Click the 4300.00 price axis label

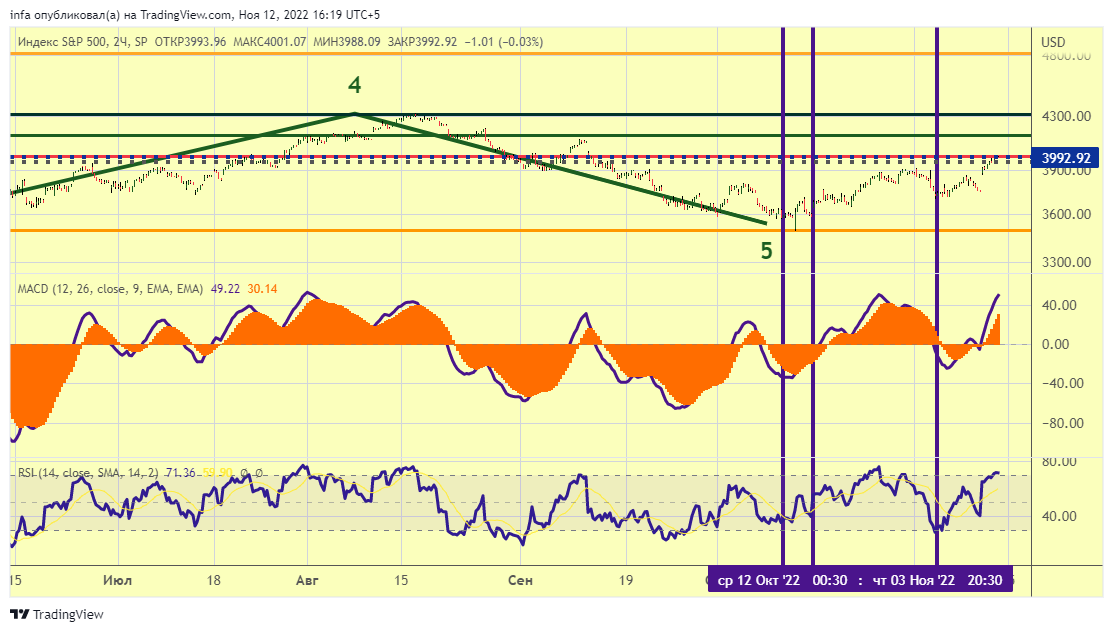pyautogui.click(x=1066, y=116)
